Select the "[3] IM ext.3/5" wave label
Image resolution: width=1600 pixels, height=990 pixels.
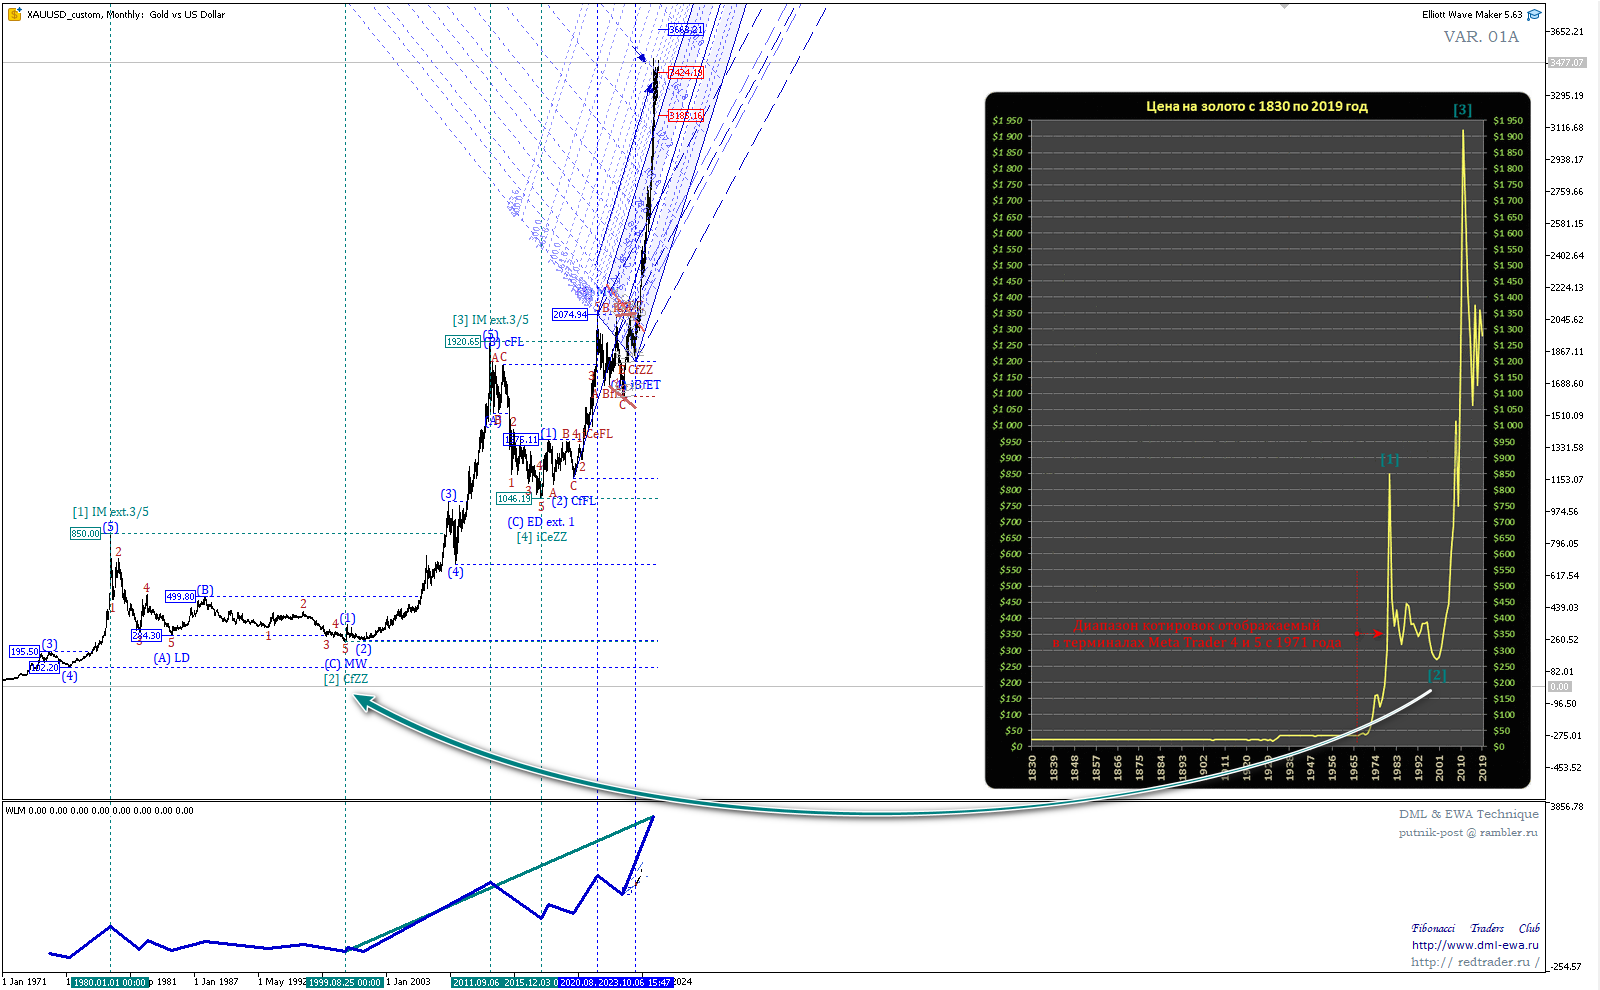coord(490,320)
